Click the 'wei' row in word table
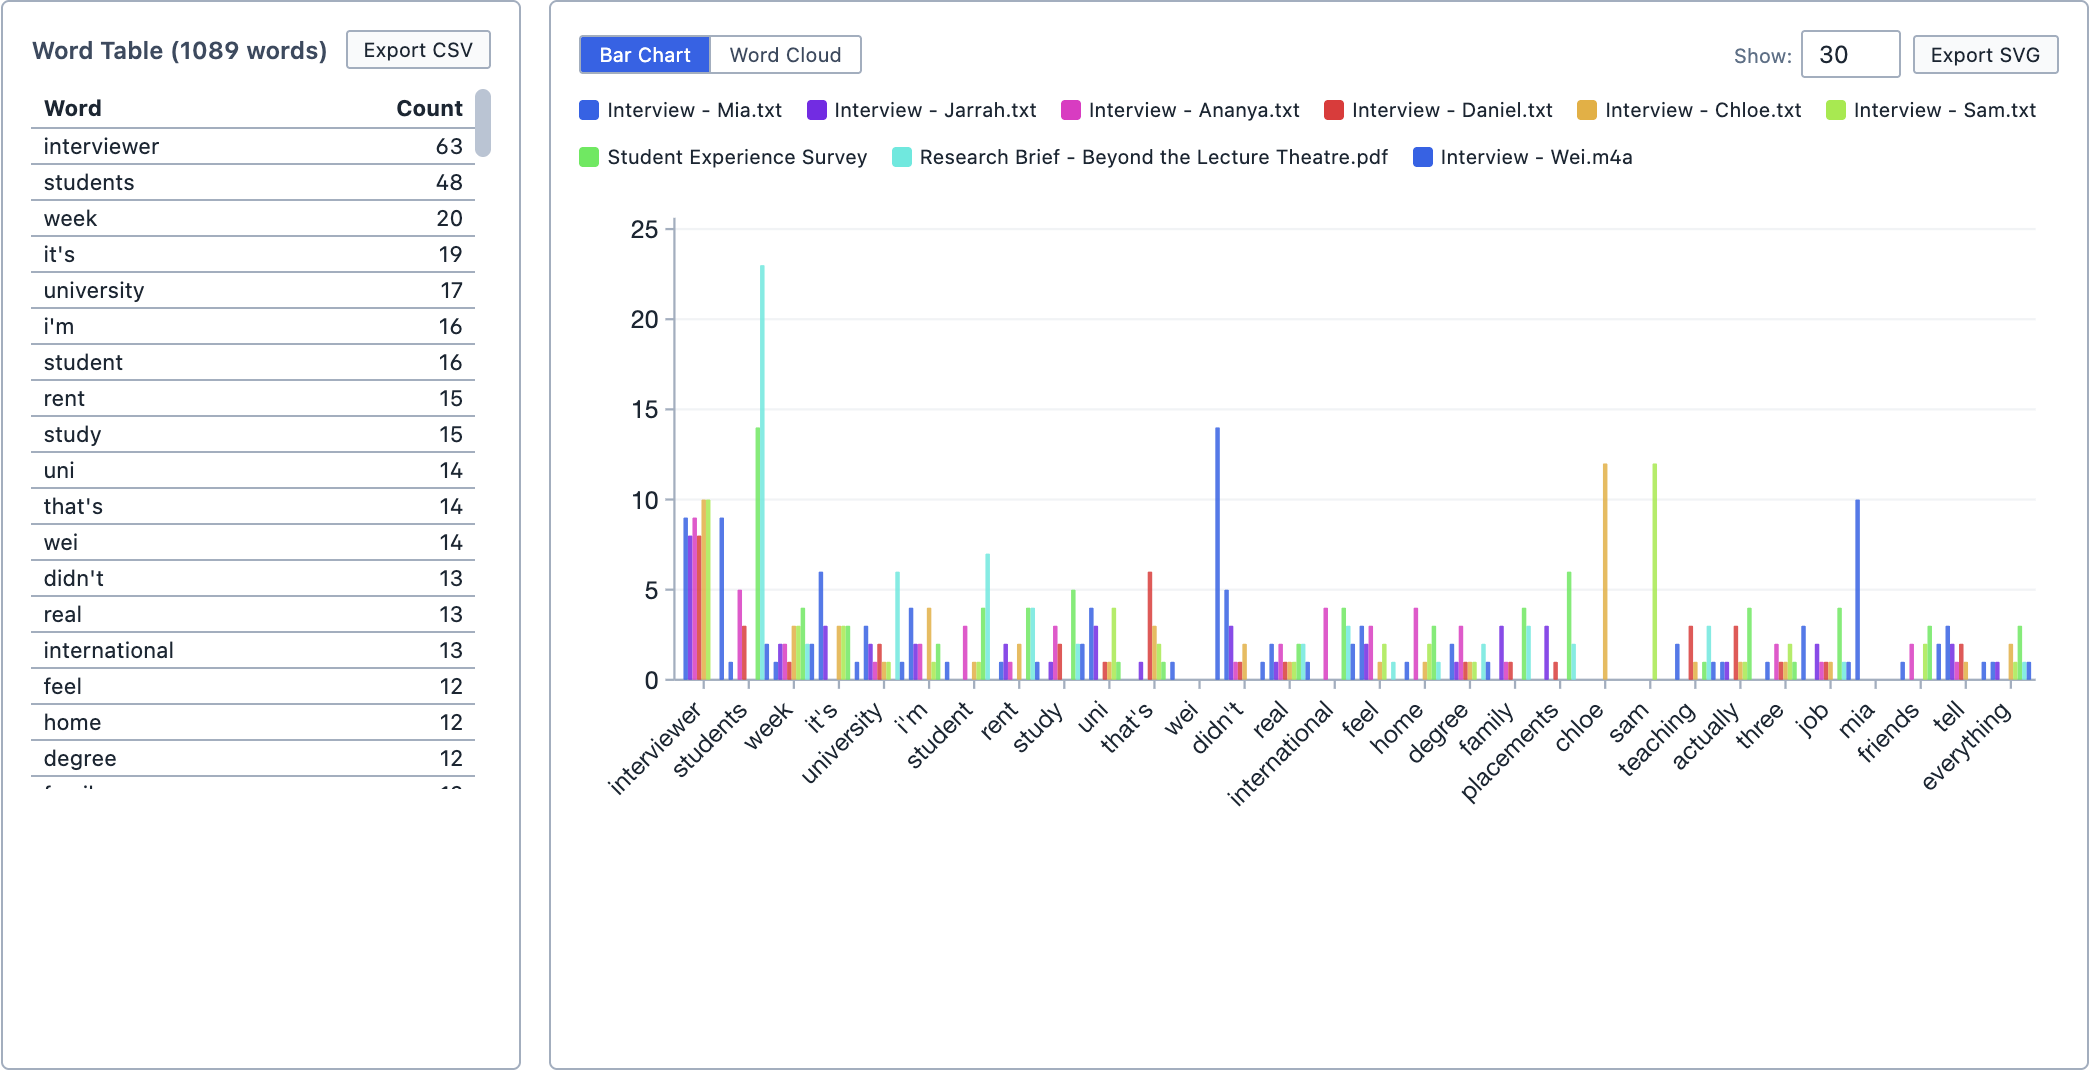2090x1072 pixels. (253, 542)
